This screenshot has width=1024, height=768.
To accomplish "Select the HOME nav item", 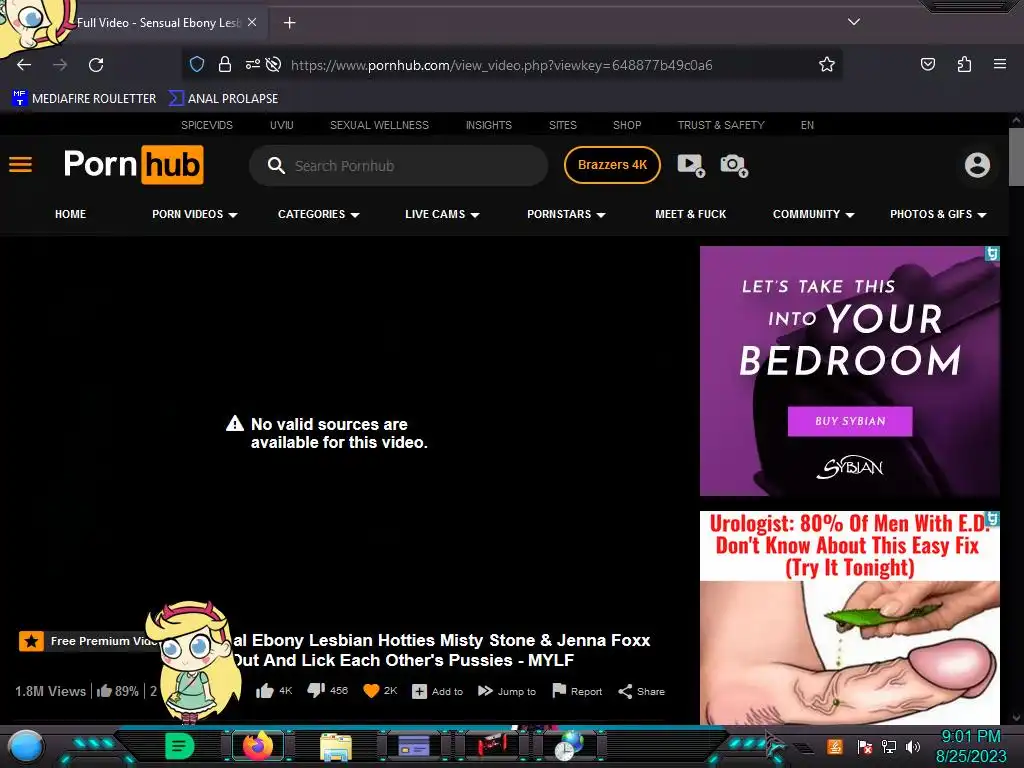I will click(x=71, y=214).
